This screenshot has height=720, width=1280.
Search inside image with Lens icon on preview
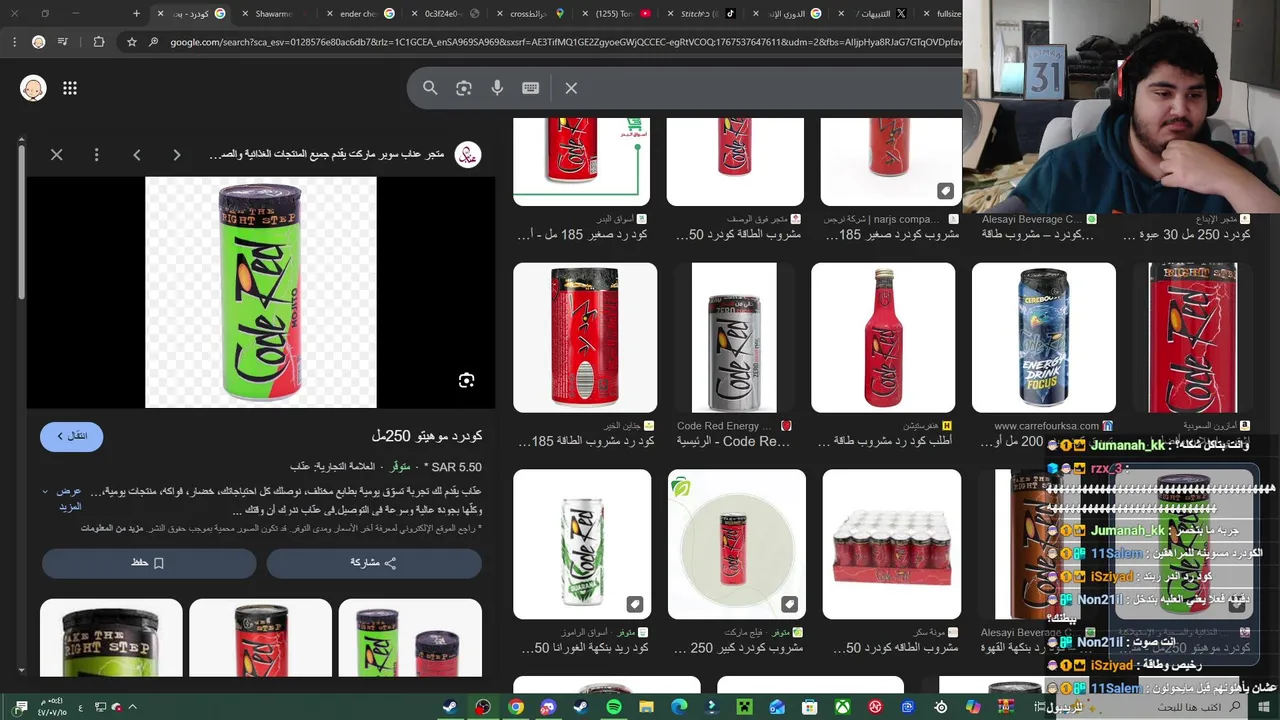[x=466, y=380]
